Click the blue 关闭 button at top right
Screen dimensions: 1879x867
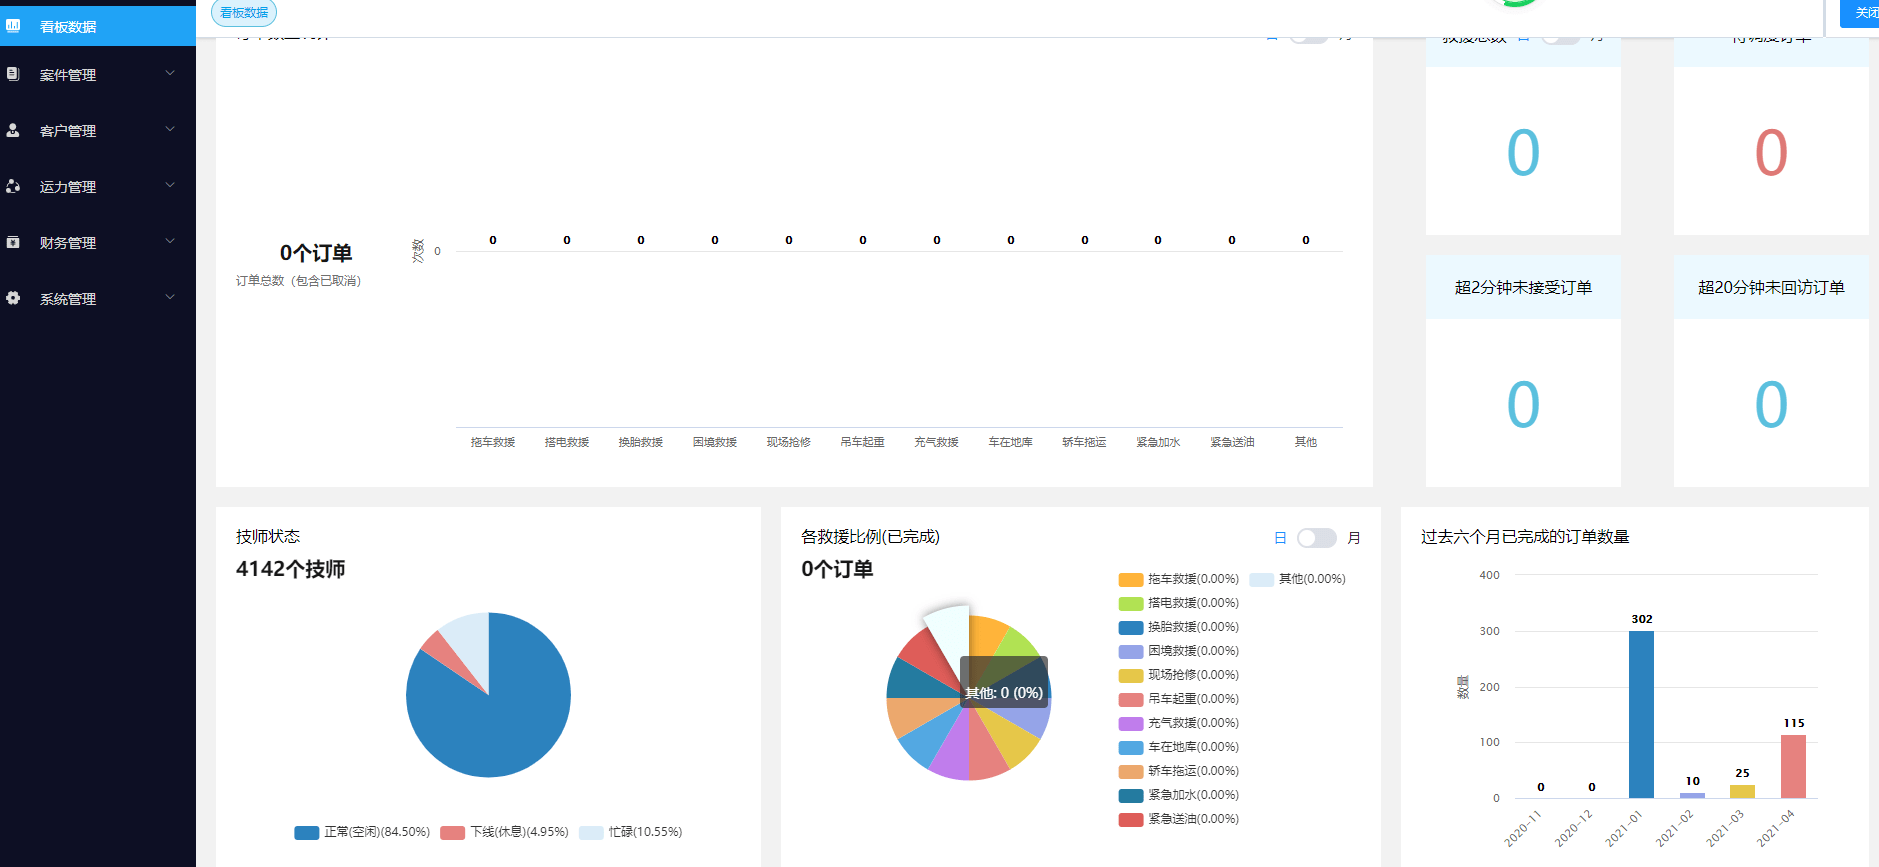pyautogui.click(x=1863, y=13)
